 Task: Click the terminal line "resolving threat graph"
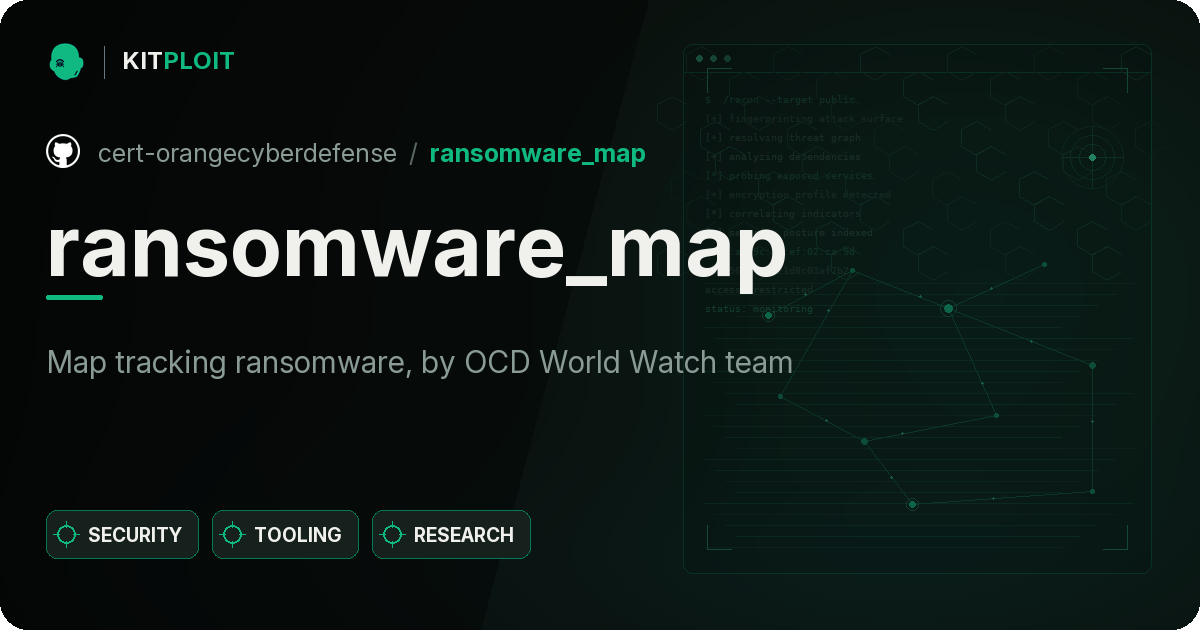click(783, 138)
